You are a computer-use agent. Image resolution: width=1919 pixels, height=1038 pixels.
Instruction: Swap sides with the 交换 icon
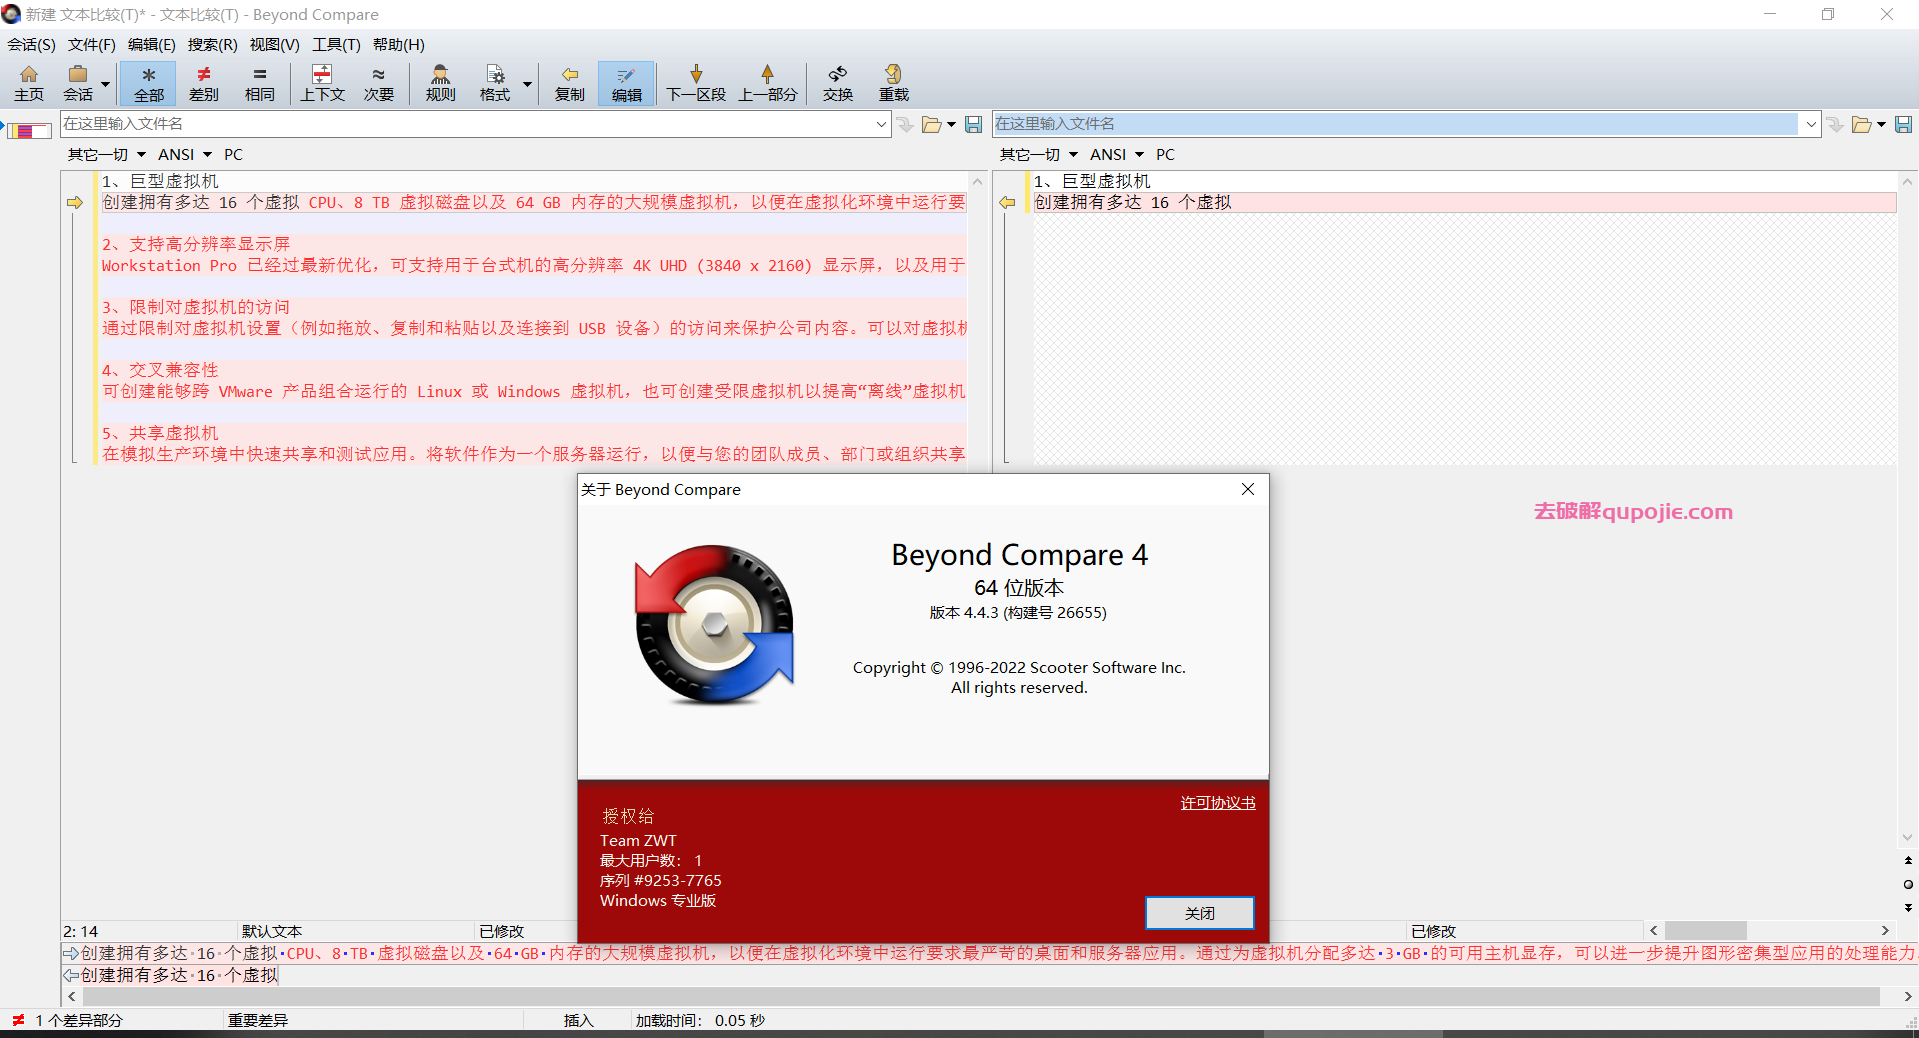838,83
